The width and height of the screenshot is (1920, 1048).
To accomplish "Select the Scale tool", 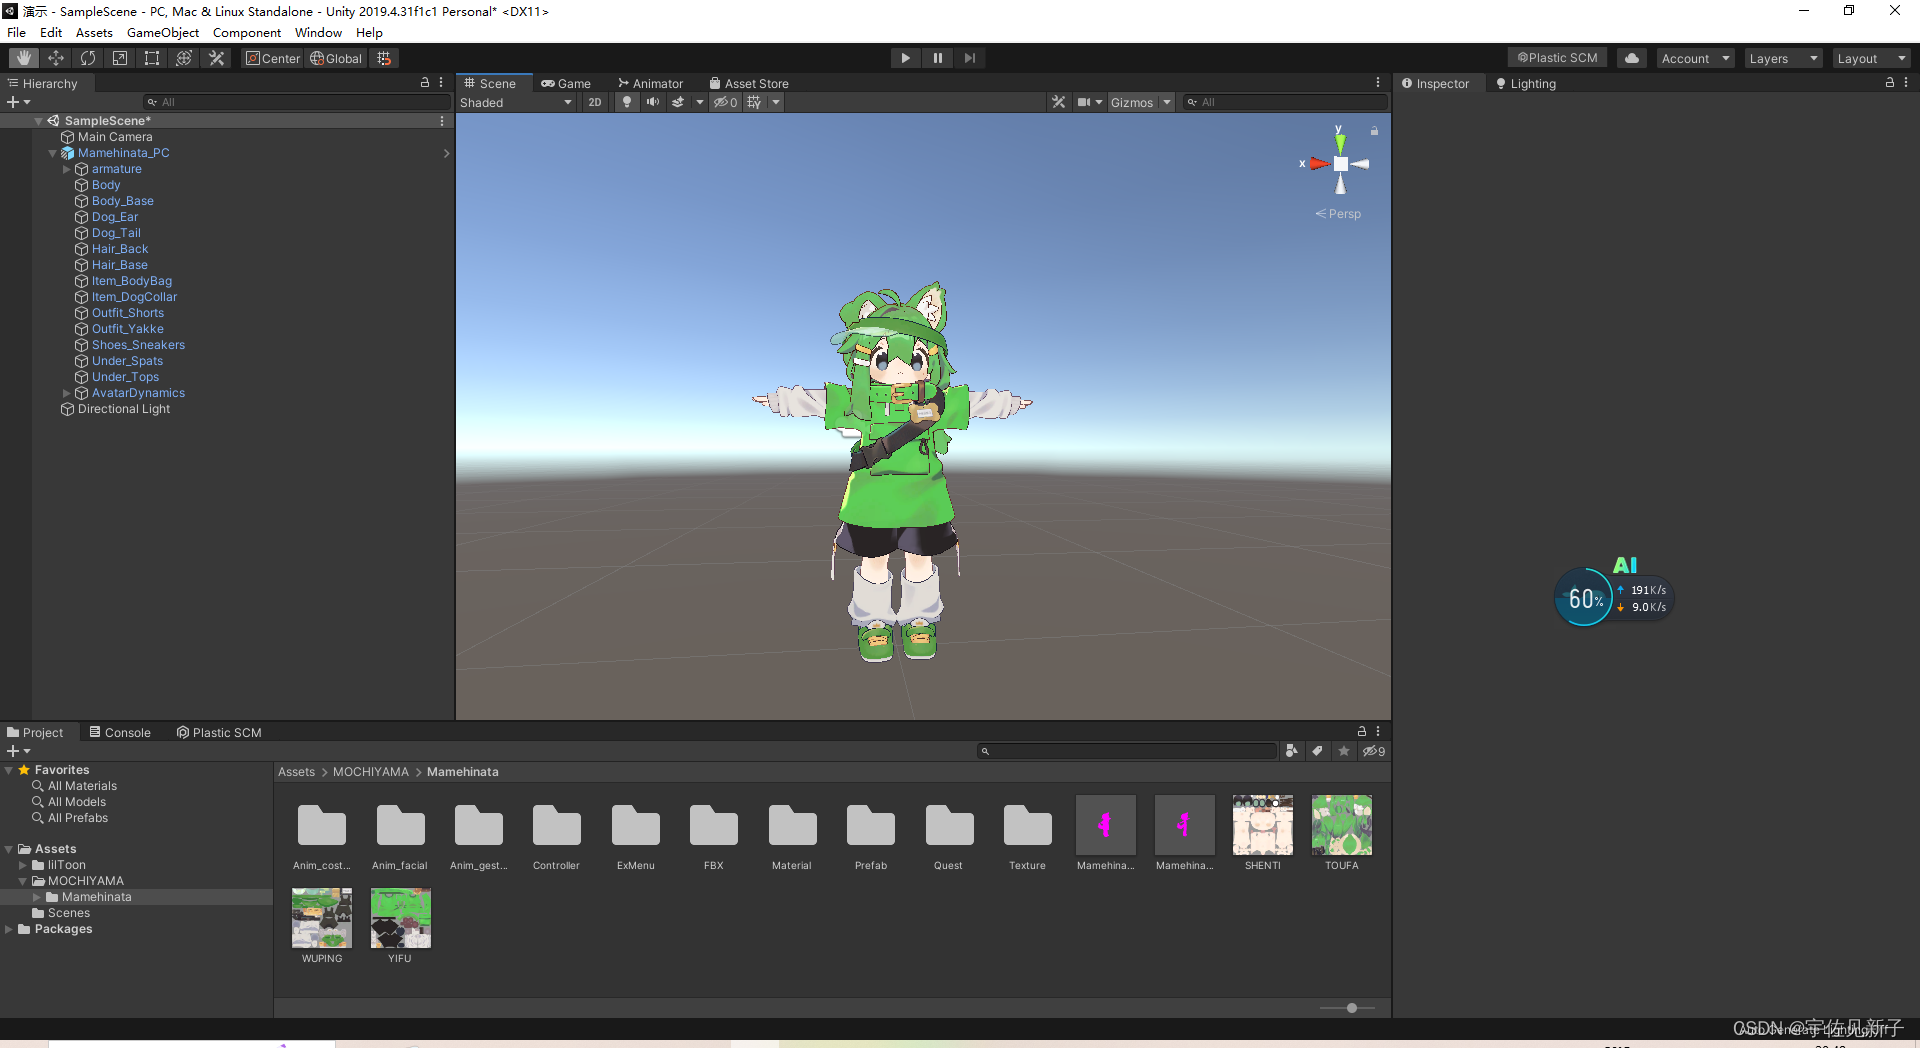I will 119,57.
